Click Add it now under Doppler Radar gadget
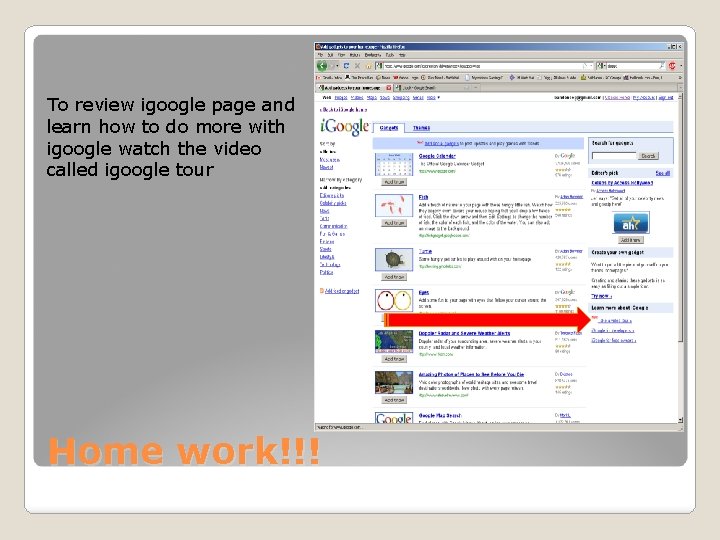720x540 pixels. (x=394, y=359)
